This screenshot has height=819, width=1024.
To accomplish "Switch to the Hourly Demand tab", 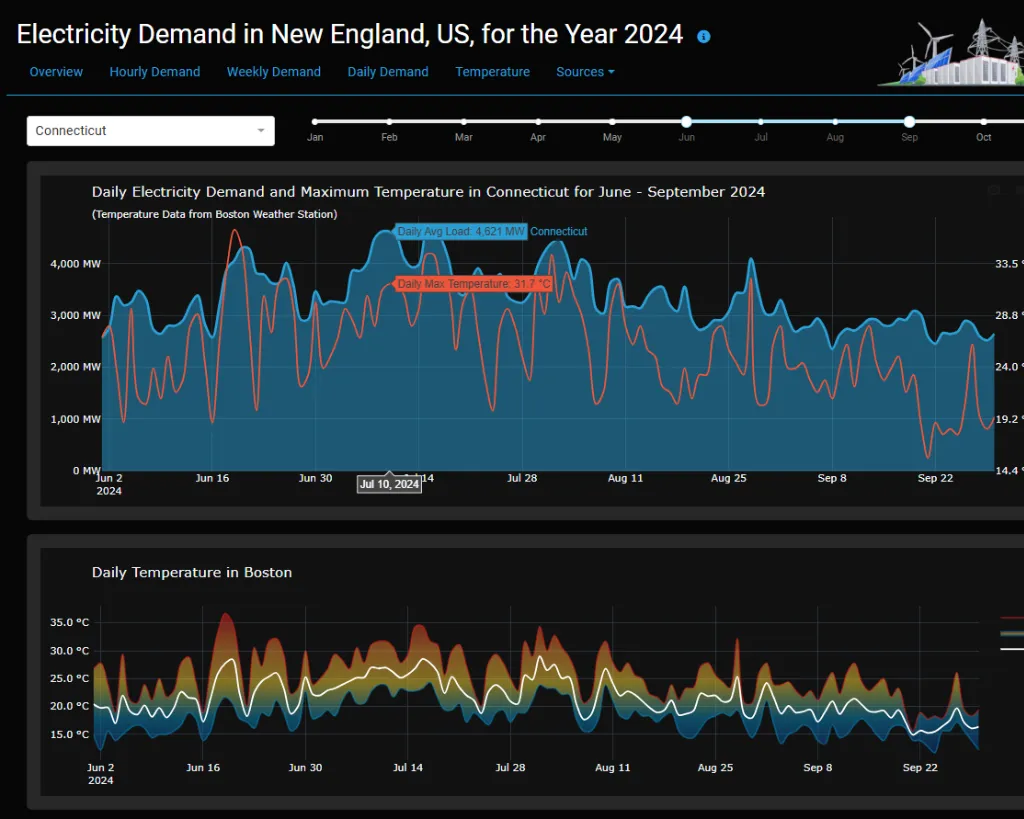I will [154, 72].
